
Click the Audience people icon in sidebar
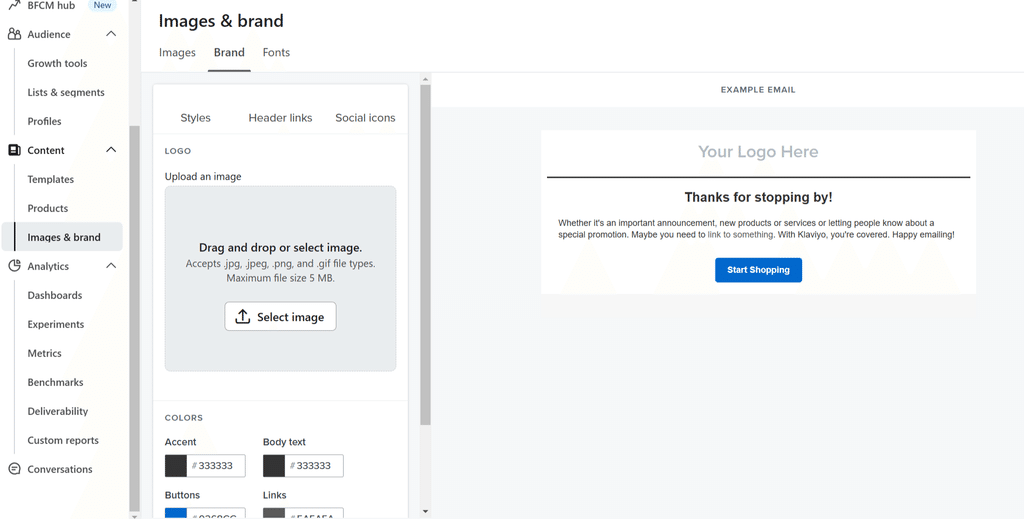(x=14, y=34)
